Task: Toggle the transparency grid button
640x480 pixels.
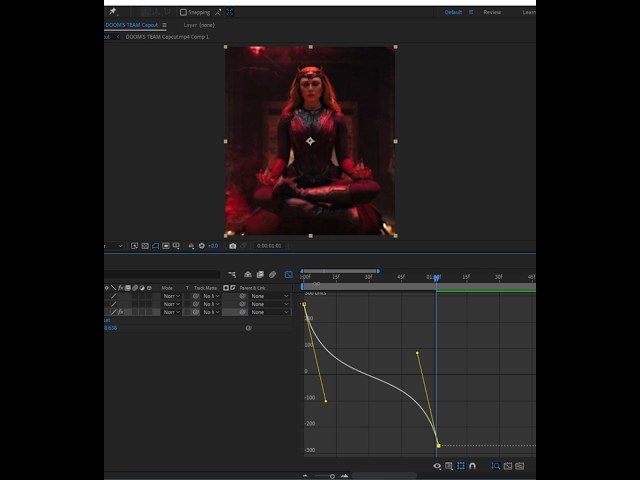Action: tap(145, 246)
